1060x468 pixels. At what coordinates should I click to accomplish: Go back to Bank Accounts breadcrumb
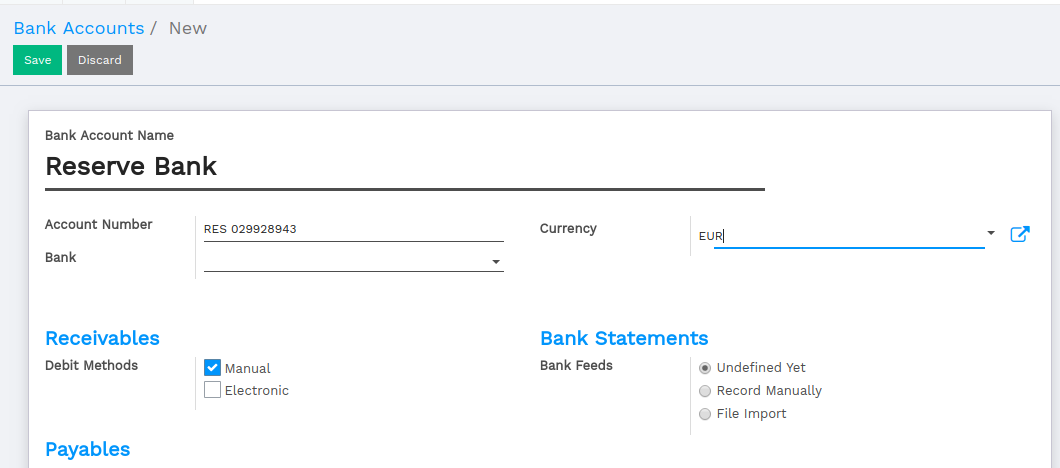coord(79,28)
